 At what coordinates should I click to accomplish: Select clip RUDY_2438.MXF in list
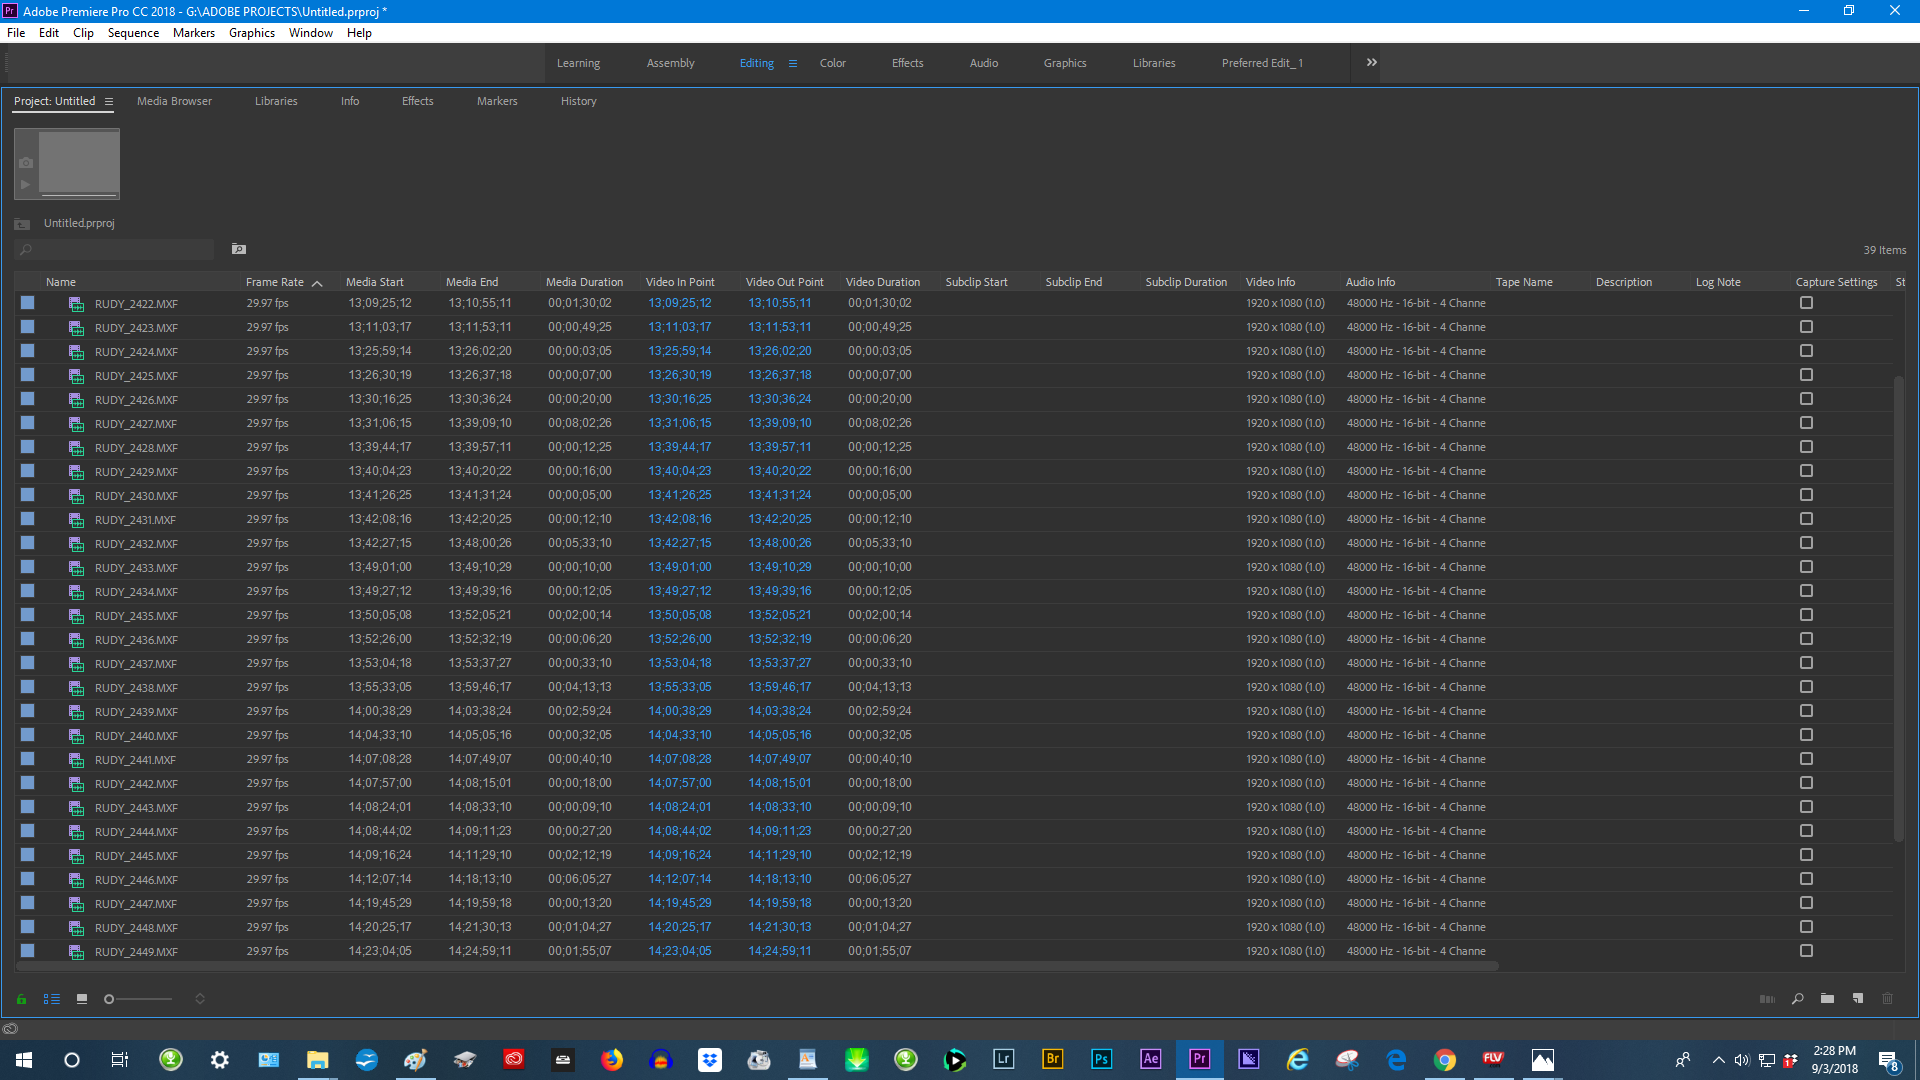click(x=136, y=688)
